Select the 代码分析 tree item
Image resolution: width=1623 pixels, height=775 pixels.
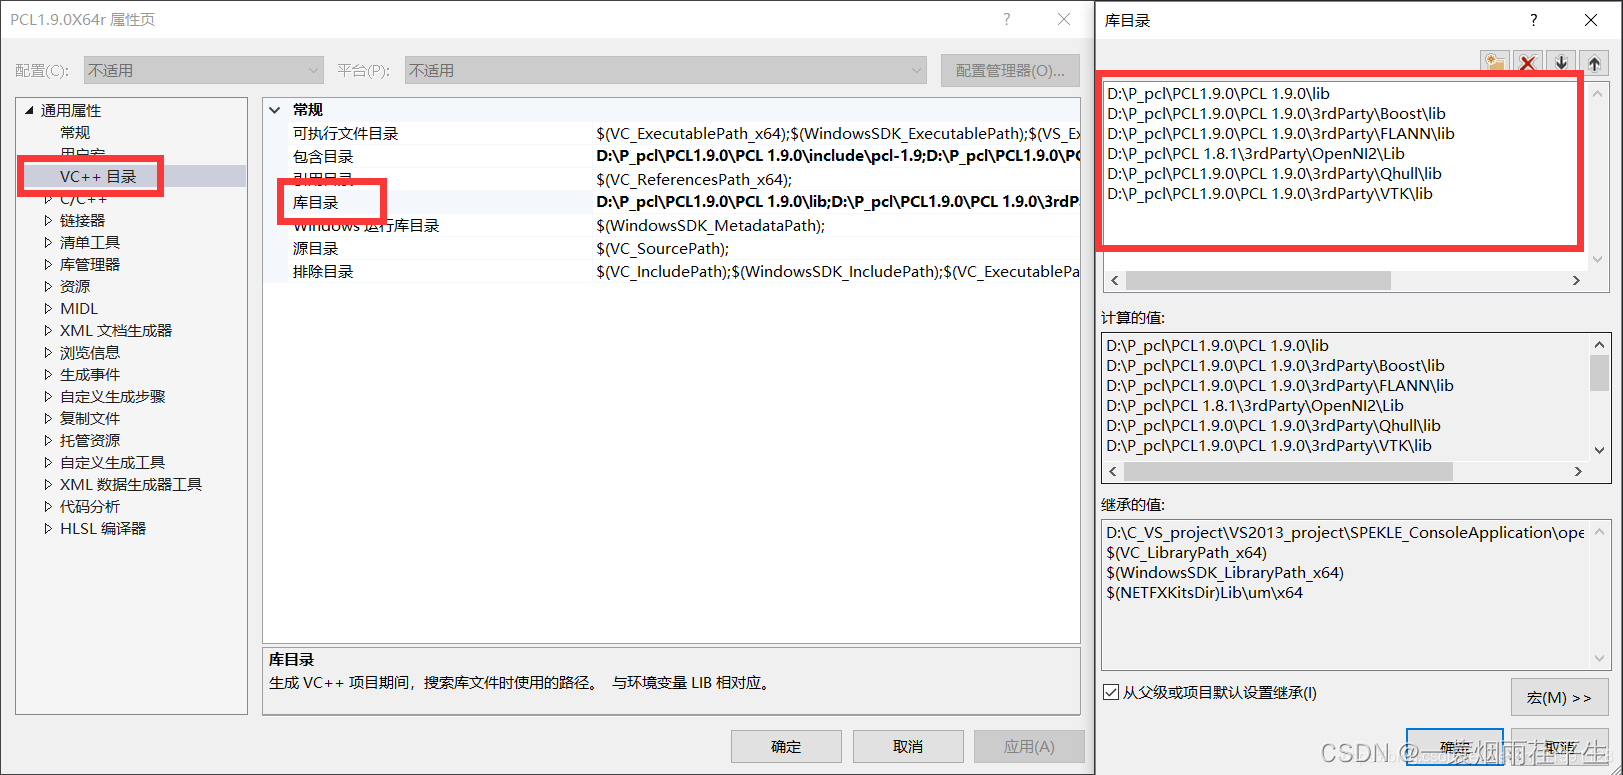(90, 506)
